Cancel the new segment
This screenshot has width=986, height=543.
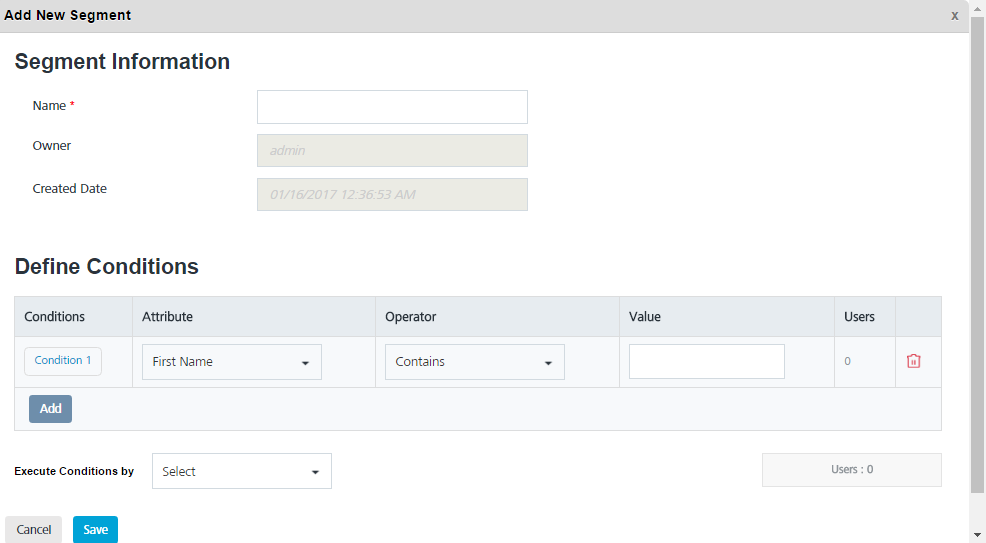[34, 529]
